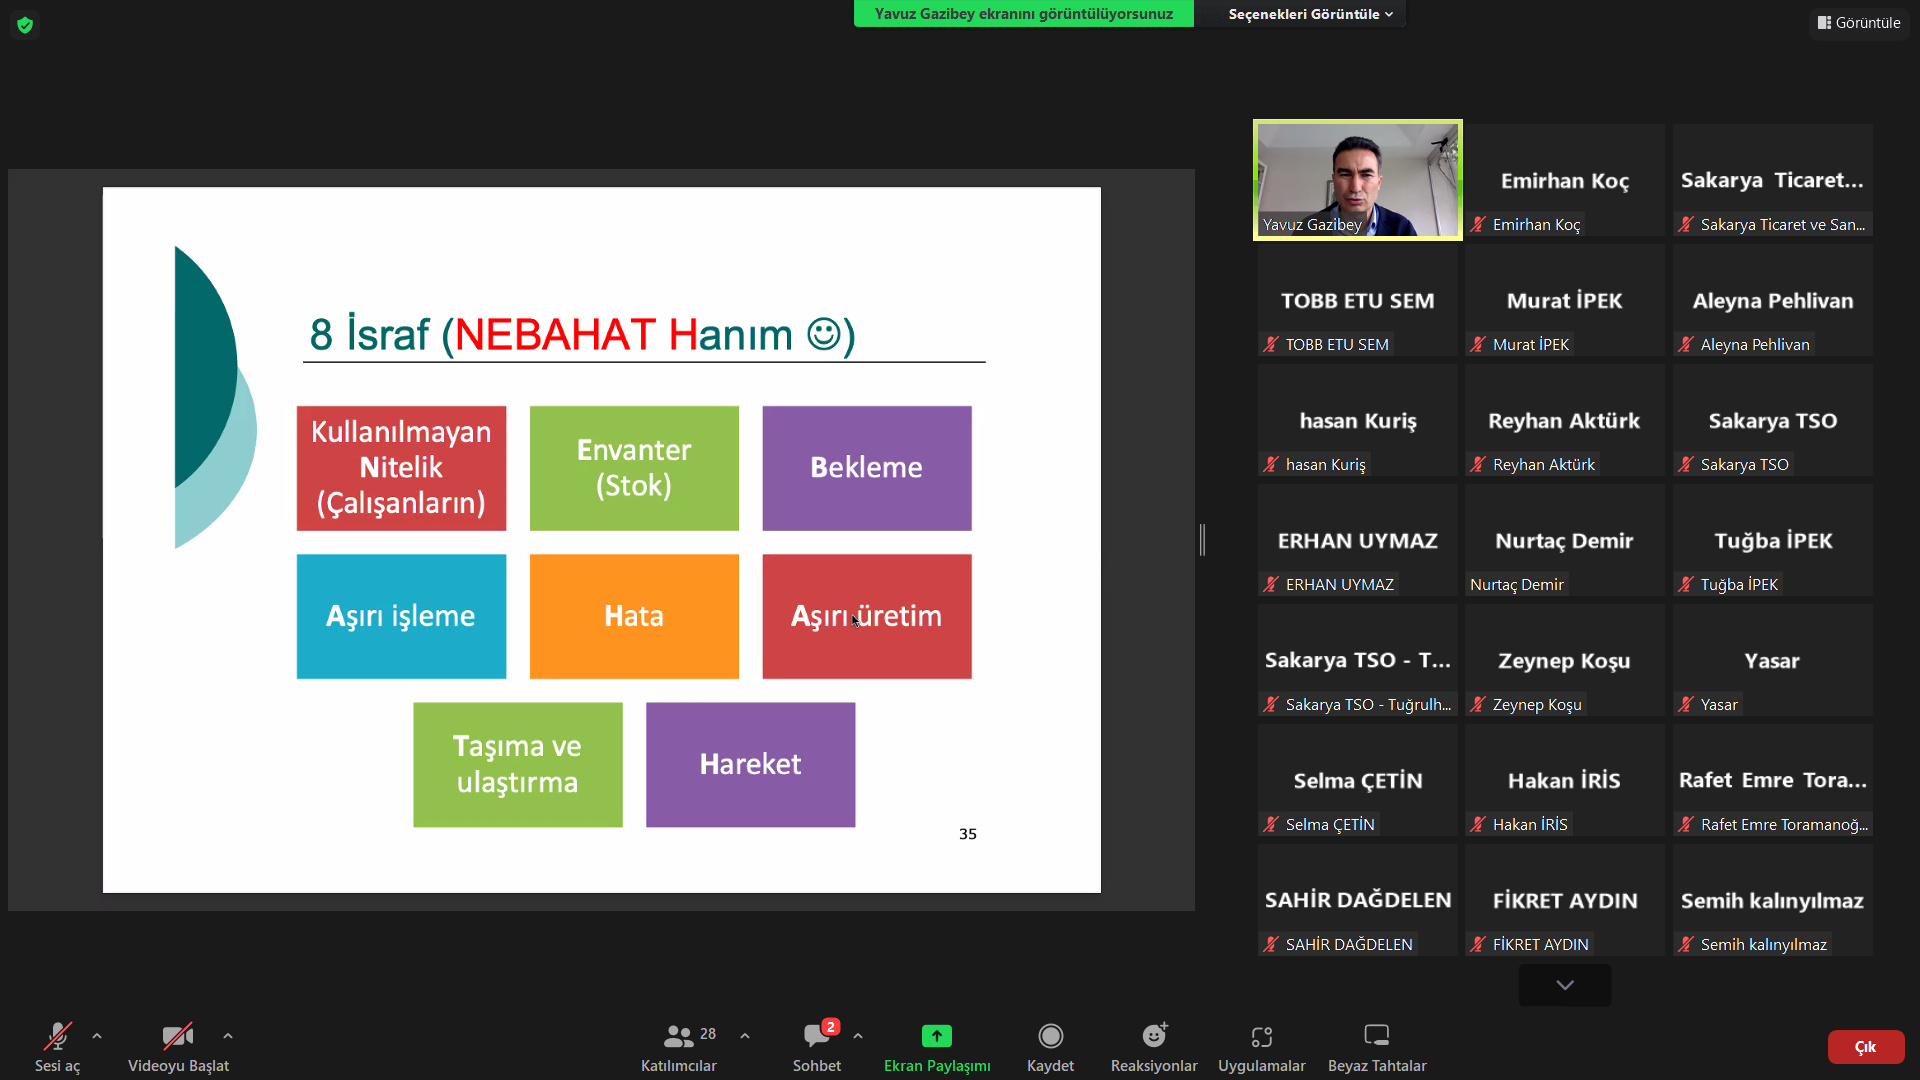
Task: Open the Katılımcılar participants panel
Action: click(679, 1046)
